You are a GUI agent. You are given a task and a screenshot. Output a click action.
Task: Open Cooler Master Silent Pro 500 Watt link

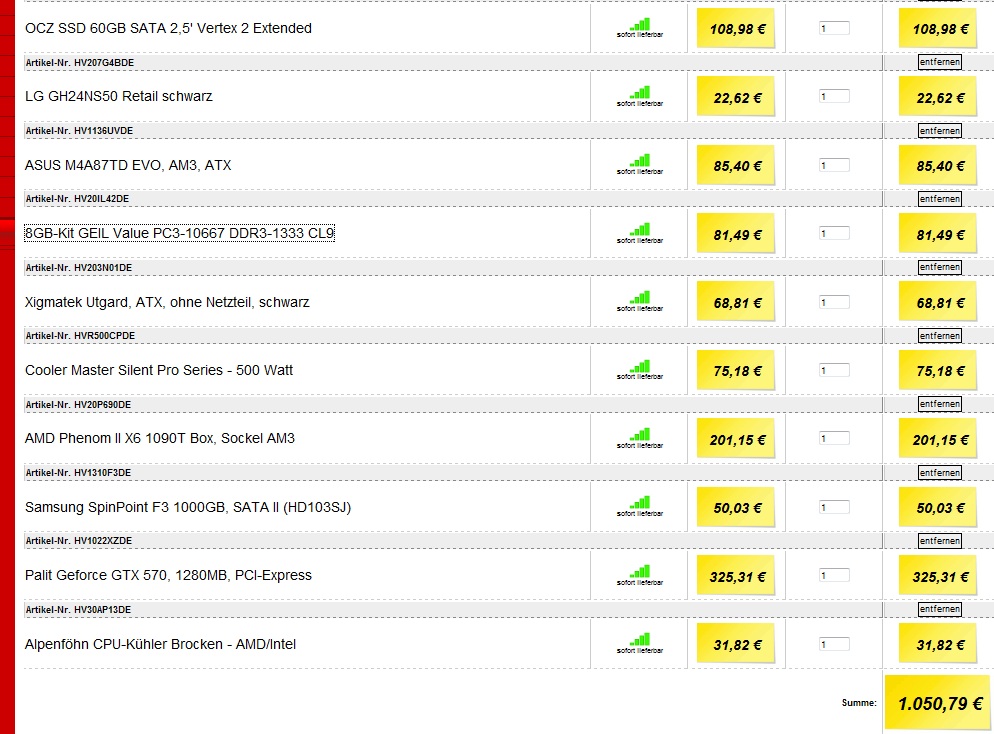pos(159,370)
